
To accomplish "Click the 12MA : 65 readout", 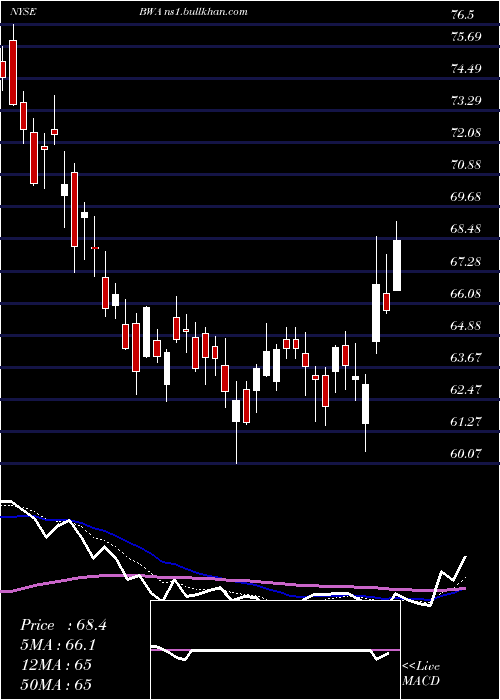I will coord(56,664).
